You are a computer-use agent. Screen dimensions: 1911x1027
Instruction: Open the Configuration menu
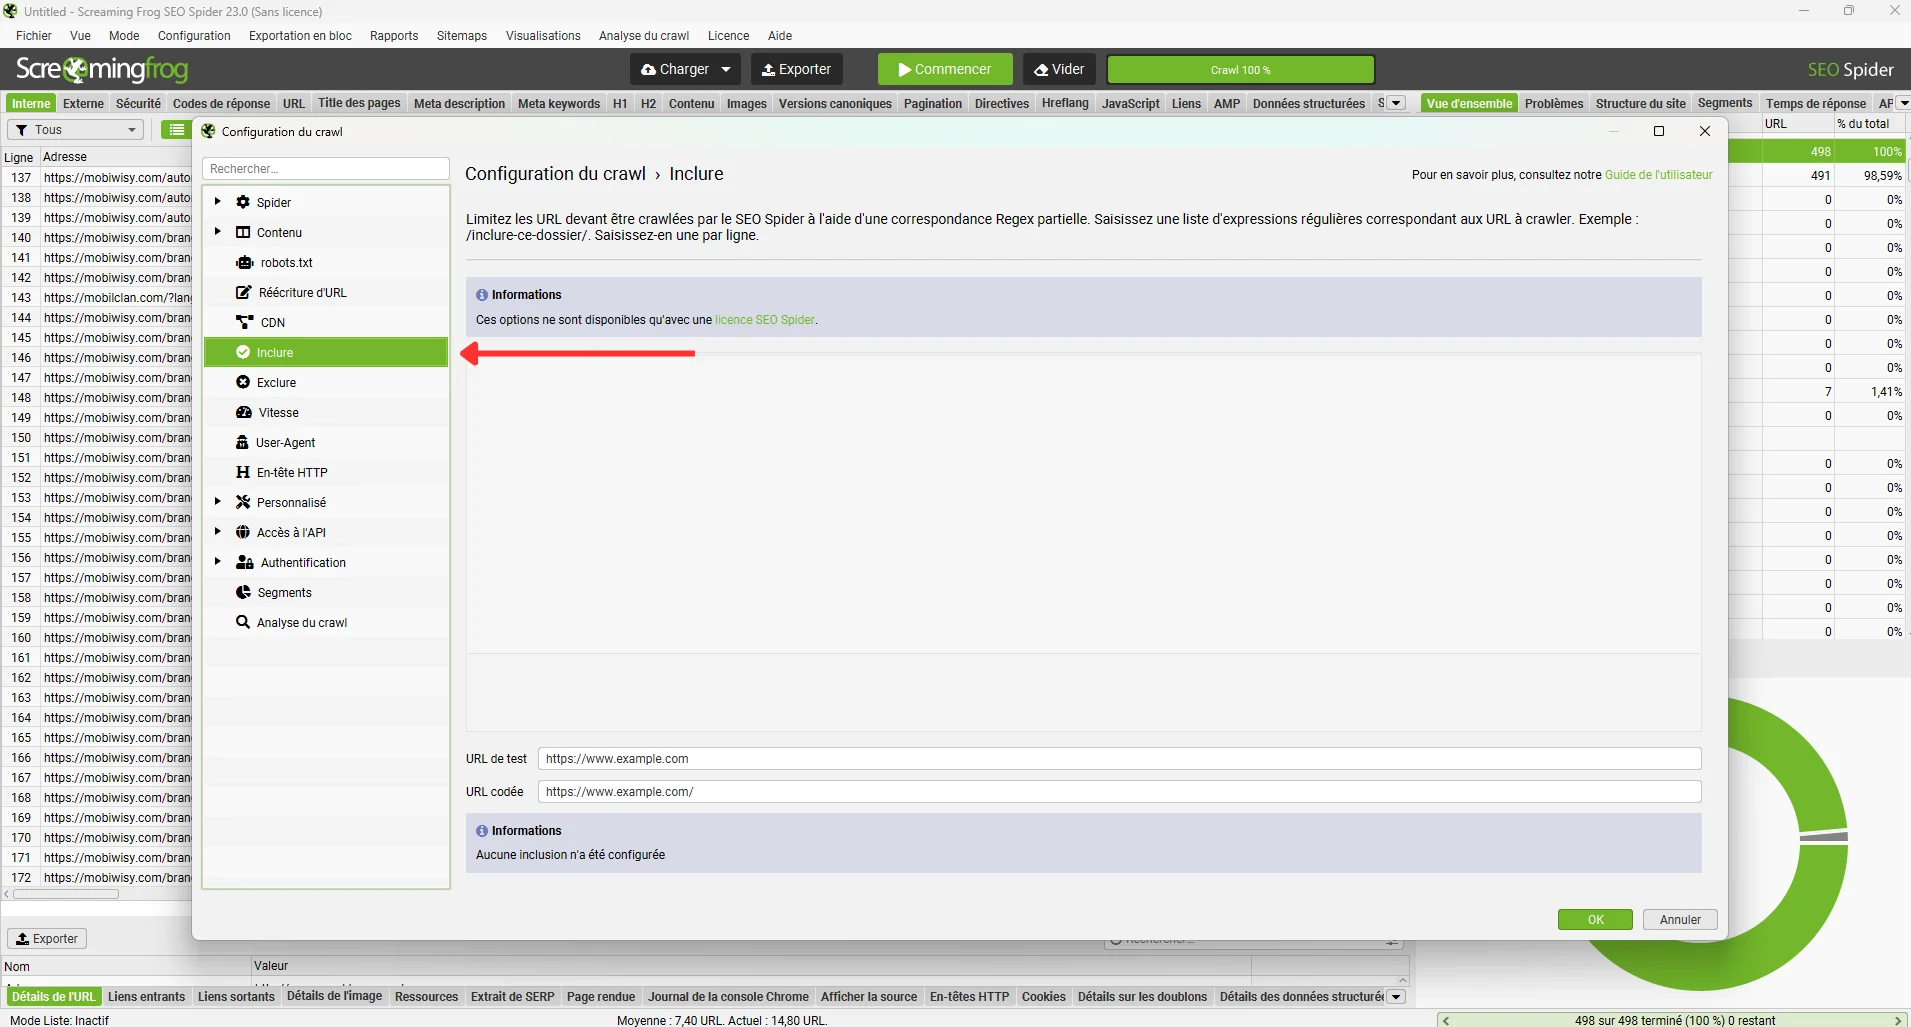pyautogui.click(x=194, y=36)
